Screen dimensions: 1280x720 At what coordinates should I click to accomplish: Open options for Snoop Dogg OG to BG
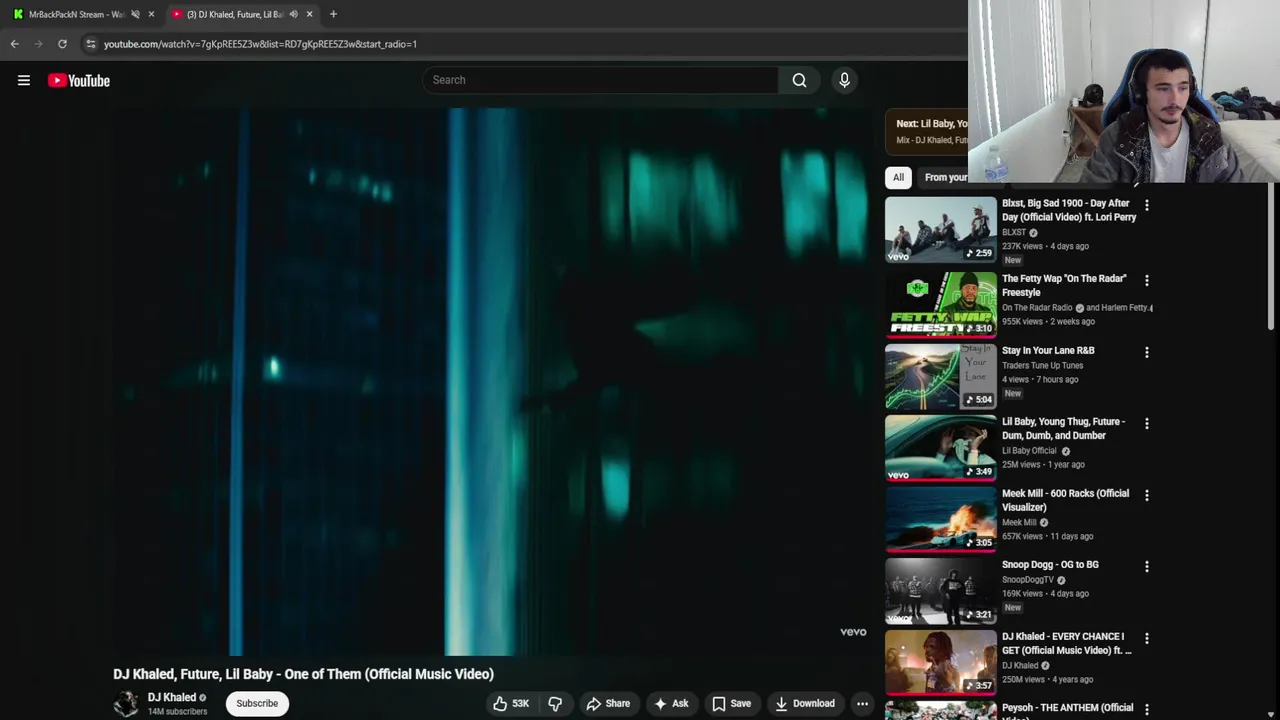[x=1147, y=566]
